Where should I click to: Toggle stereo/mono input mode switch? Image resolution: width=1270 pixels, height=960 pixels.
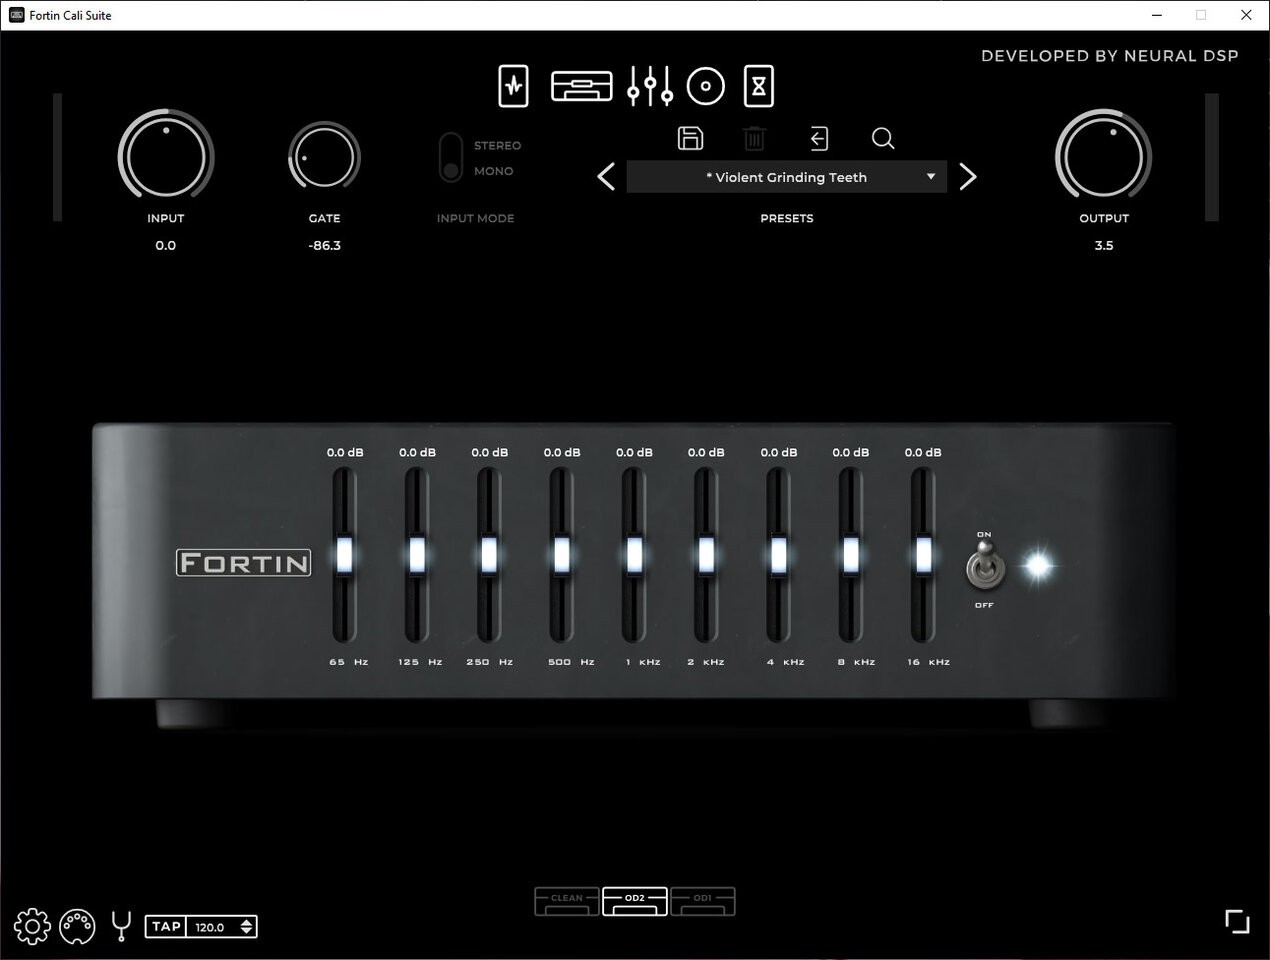[451, 158]
